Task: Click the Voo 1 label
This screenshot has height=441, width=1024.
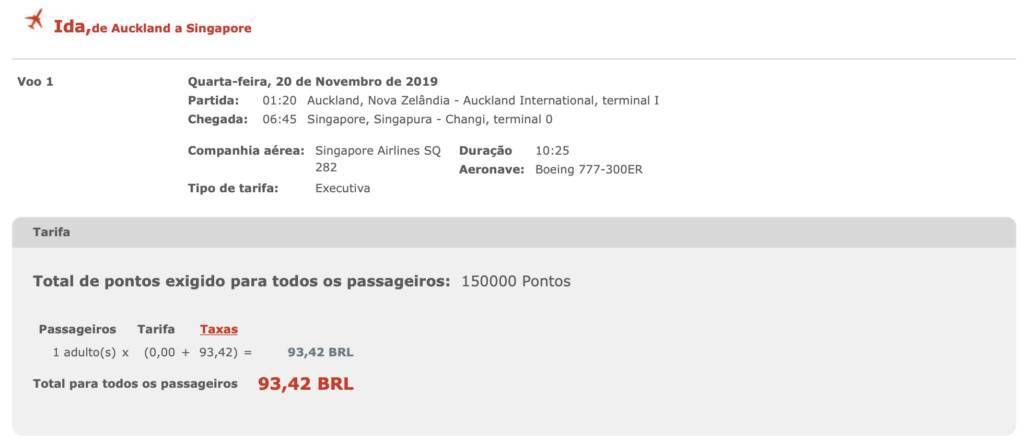Action: (35, 82)
